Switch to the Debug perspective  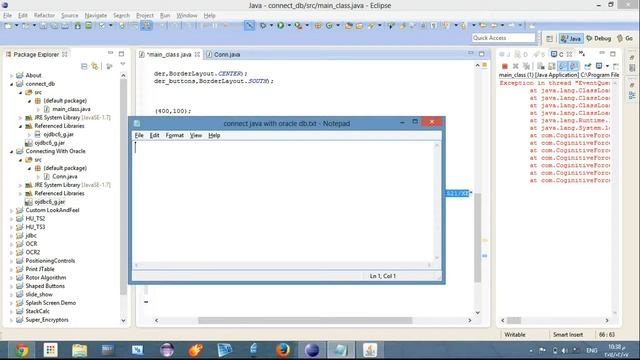coord(599,38)
